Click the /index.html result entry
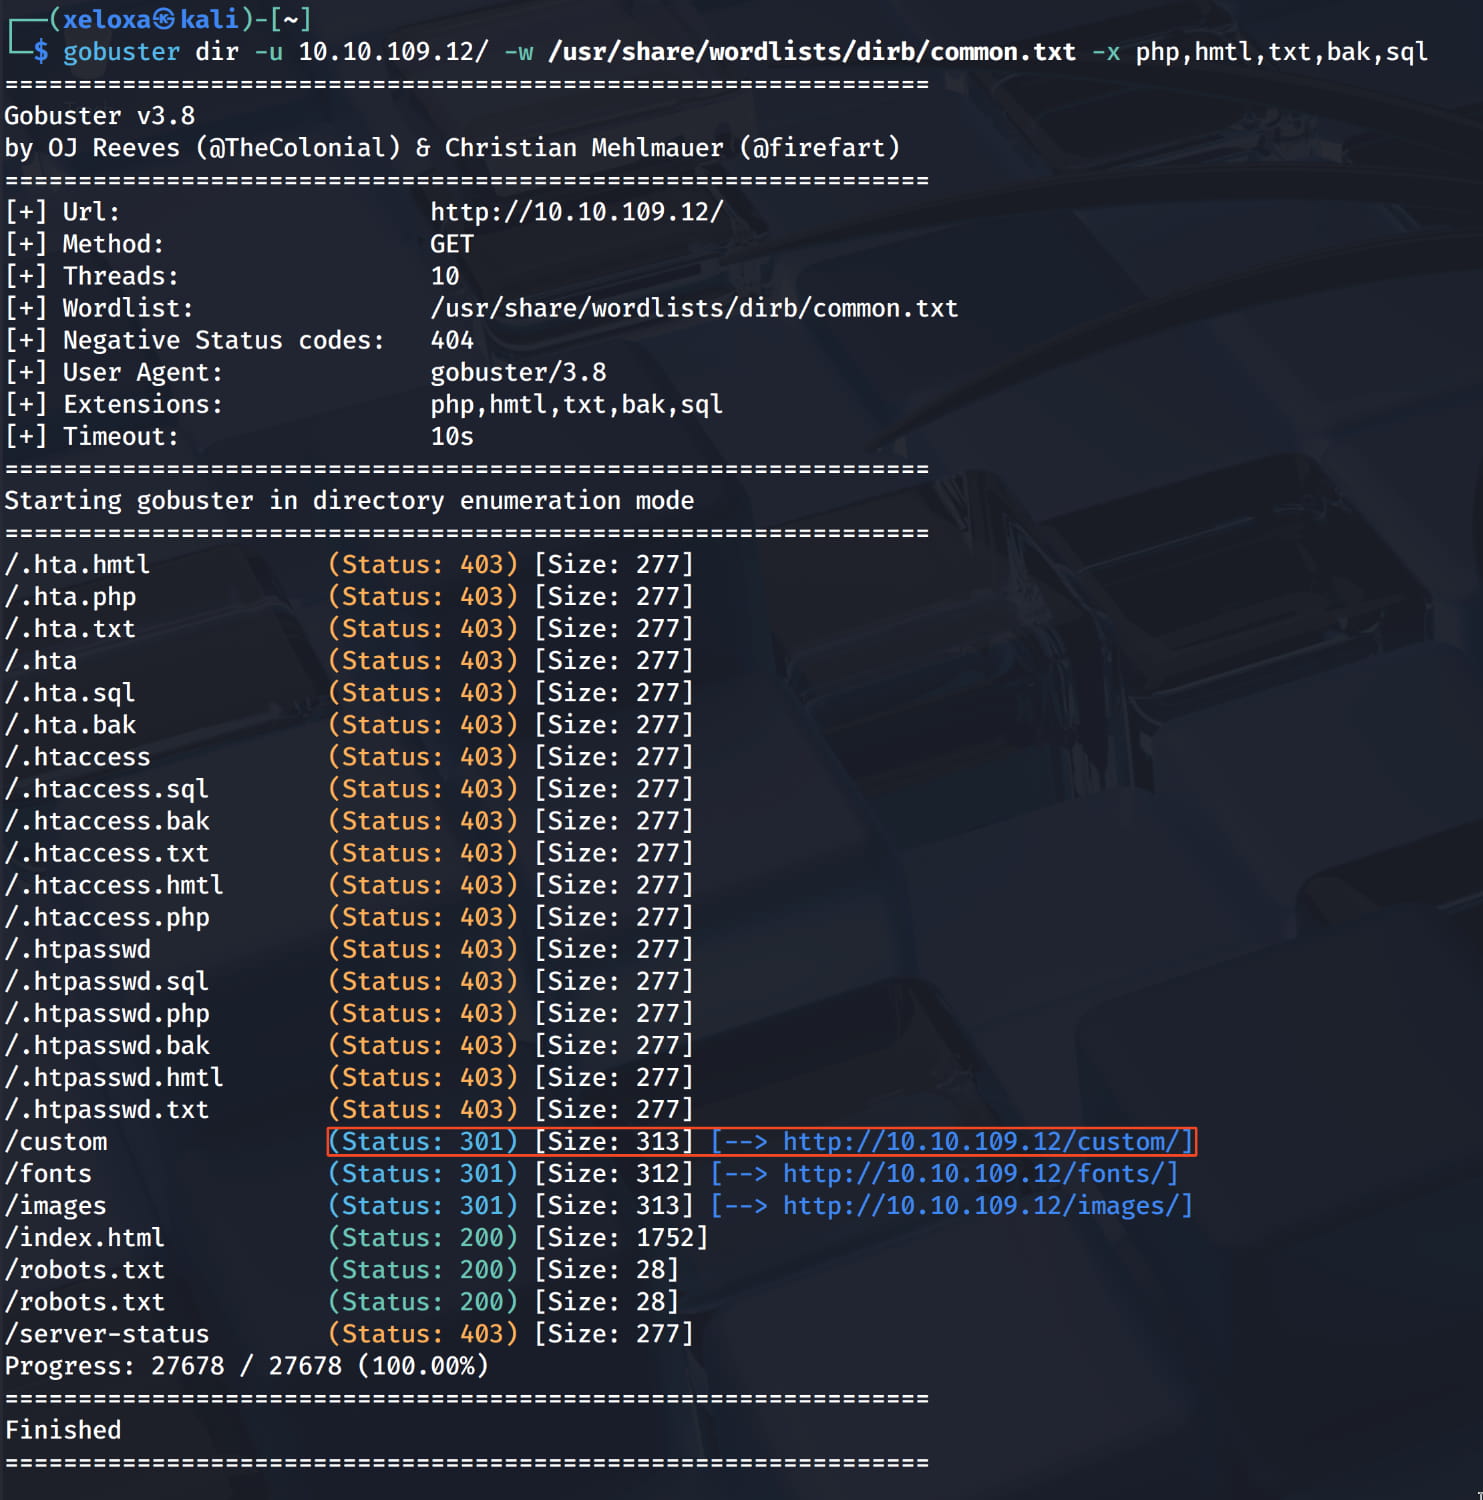Screen dimensions: 1483x1500 click(85, 1238)
